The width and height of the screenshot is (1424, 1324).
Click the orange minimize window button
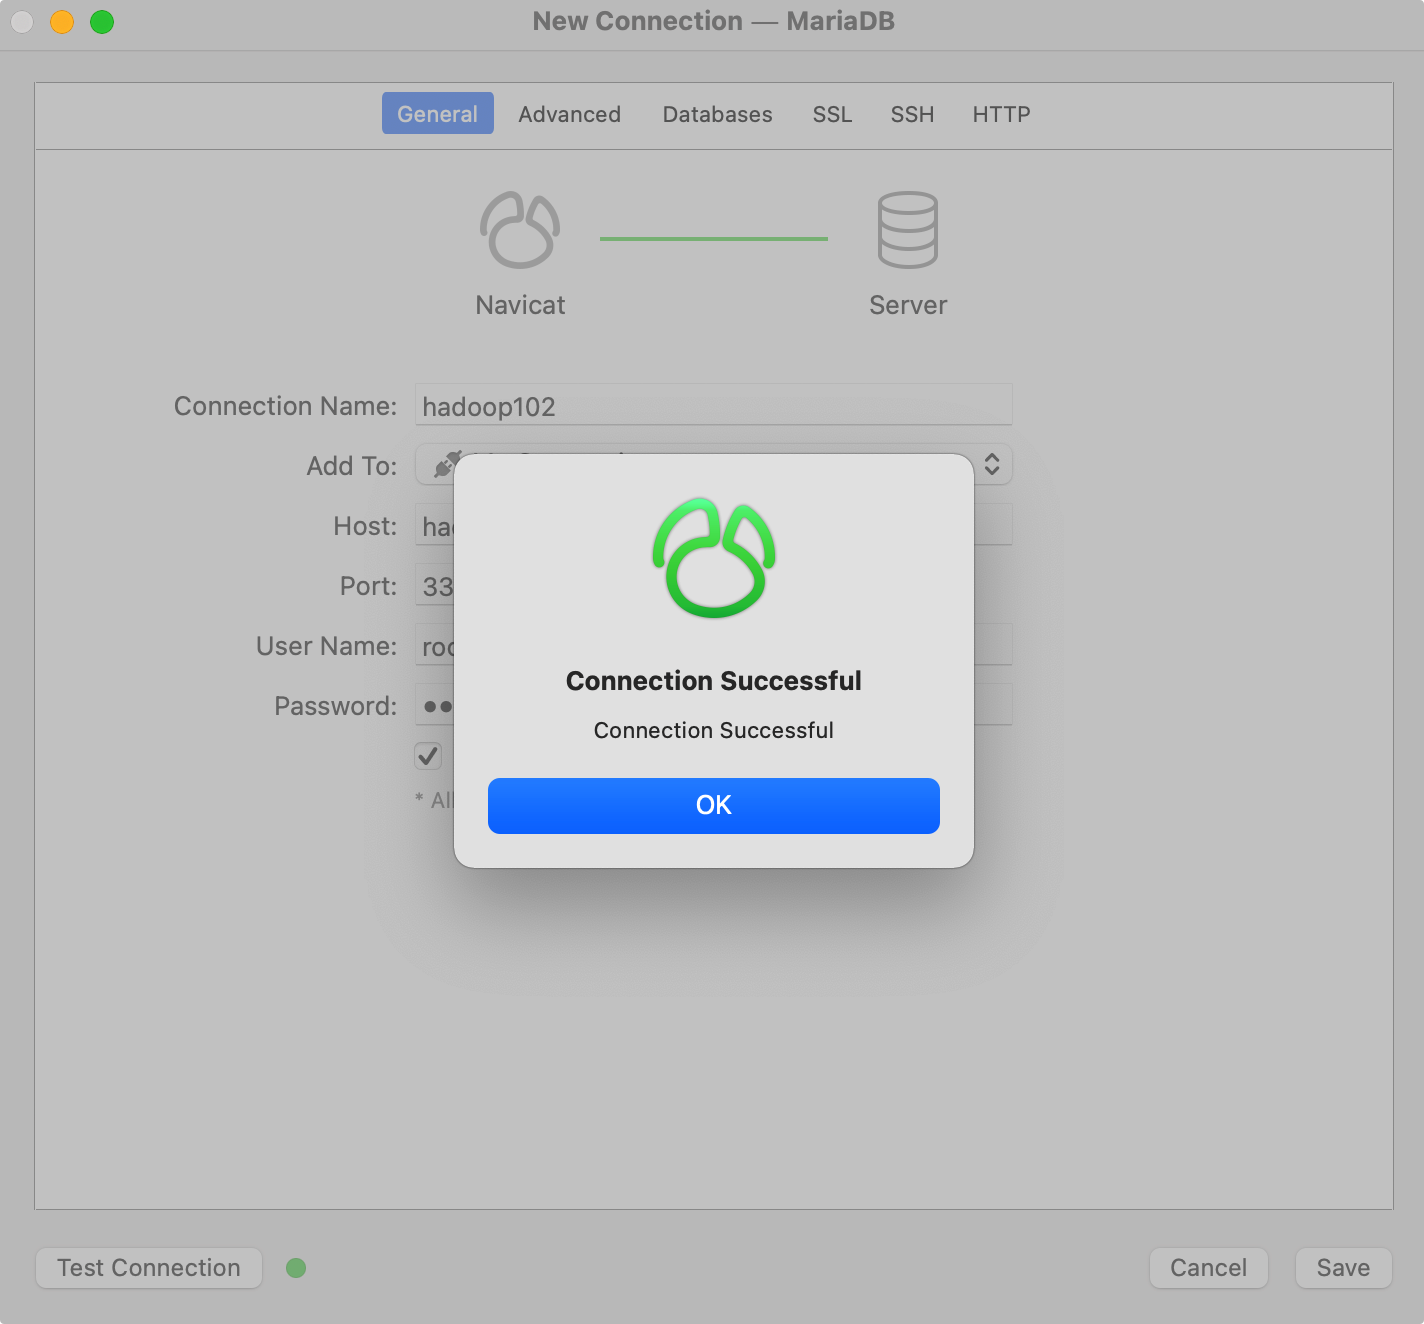pyautogui.click(x=62, y=22)
